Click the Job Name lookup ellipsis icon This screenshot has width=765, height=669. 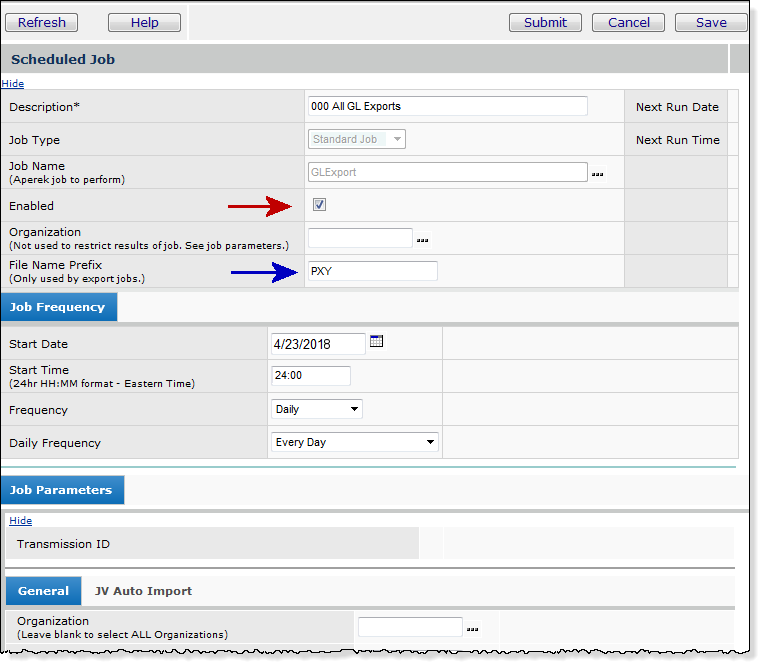(597, 174)
